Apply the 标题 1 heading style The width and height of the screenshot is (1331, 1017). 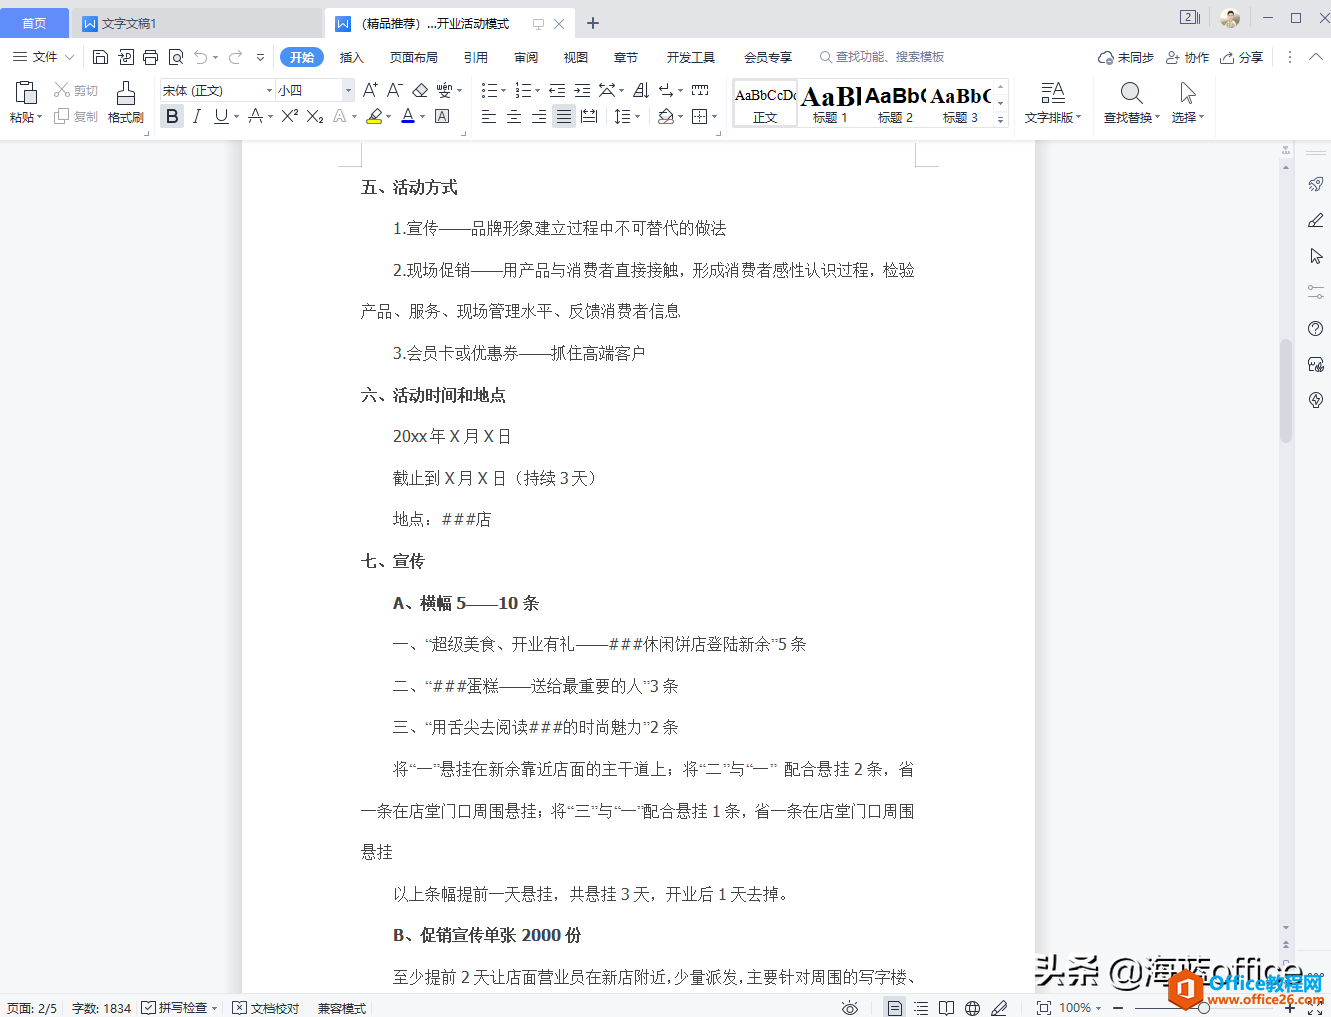[830, 103]
